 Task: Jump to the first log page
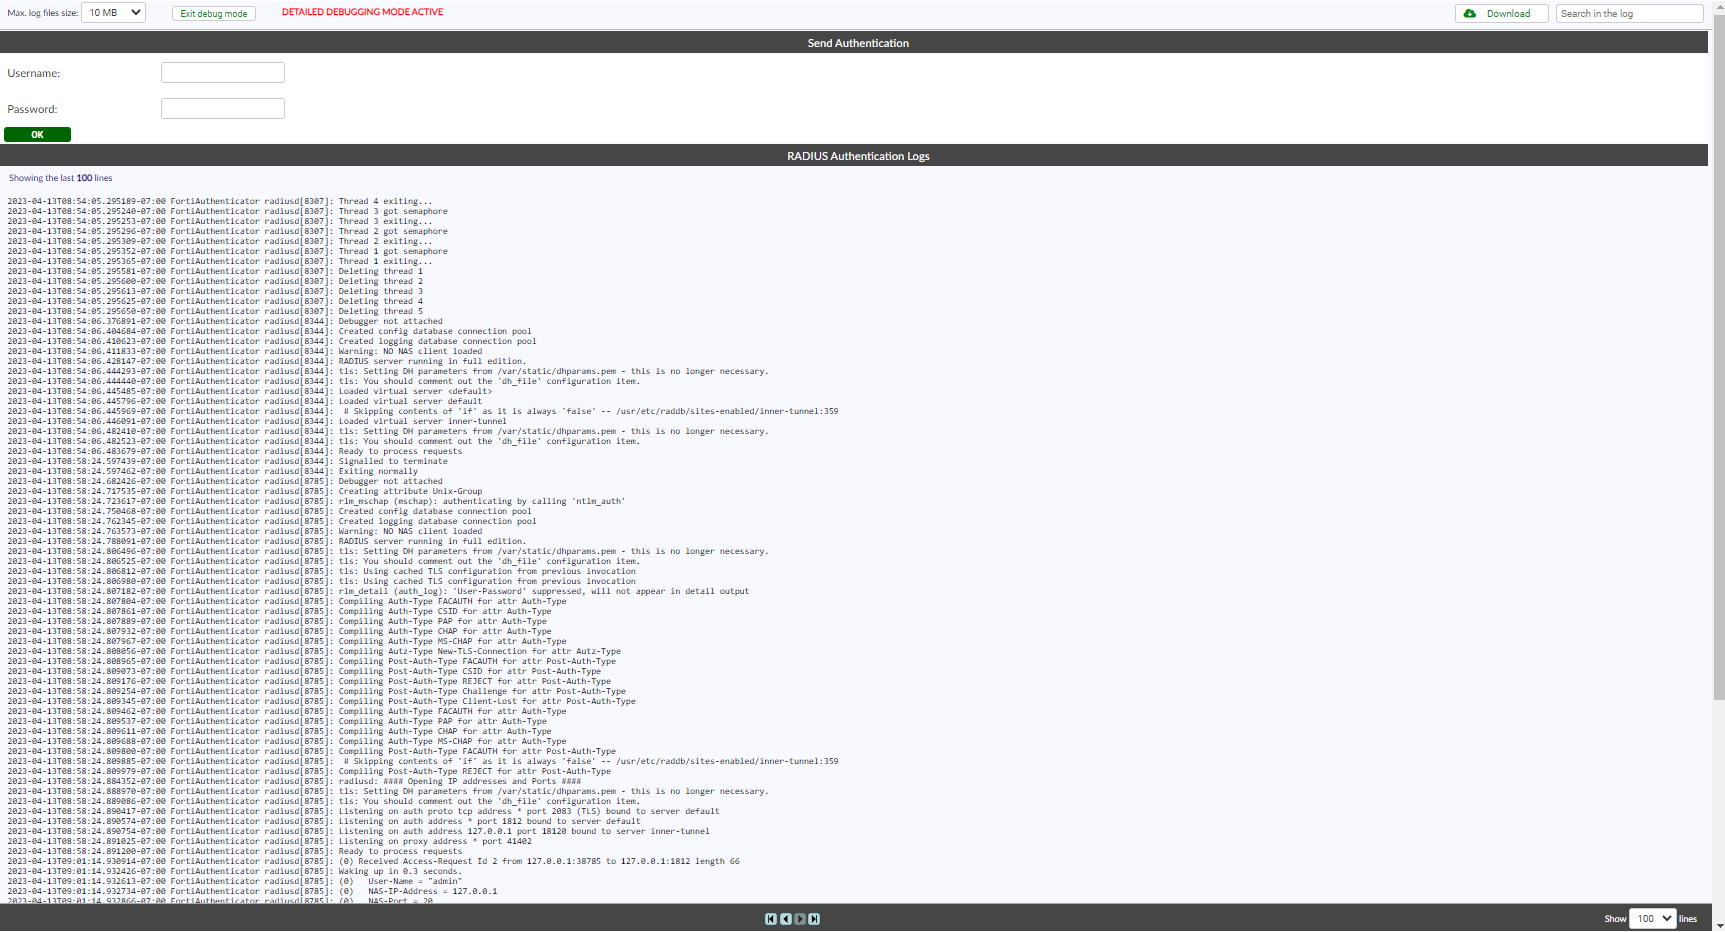770,918
